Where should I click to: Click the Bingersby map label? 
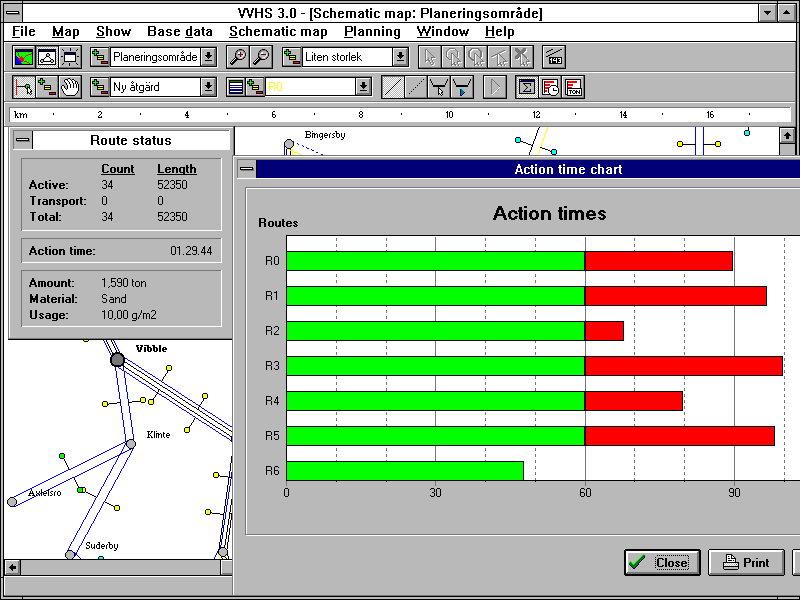coord(325,135)
